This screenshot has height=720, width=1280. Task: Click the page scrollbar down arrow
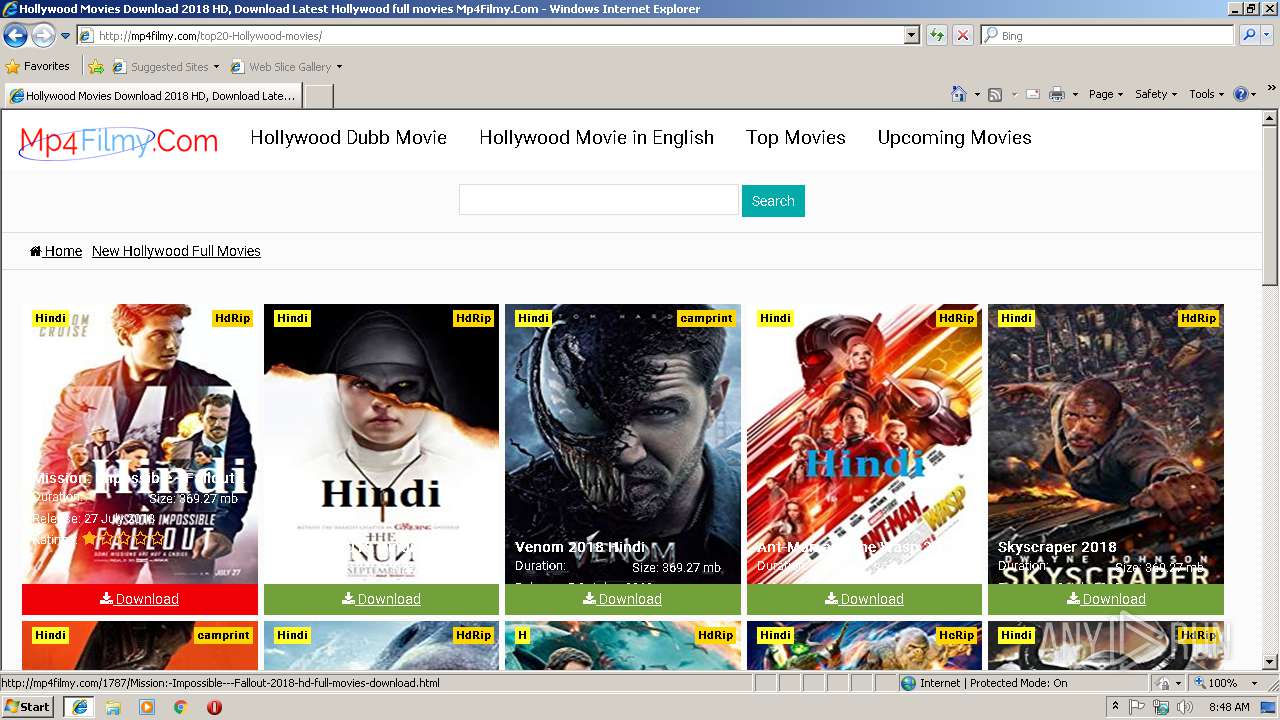pyautogui.click(x=1270, y=662)
